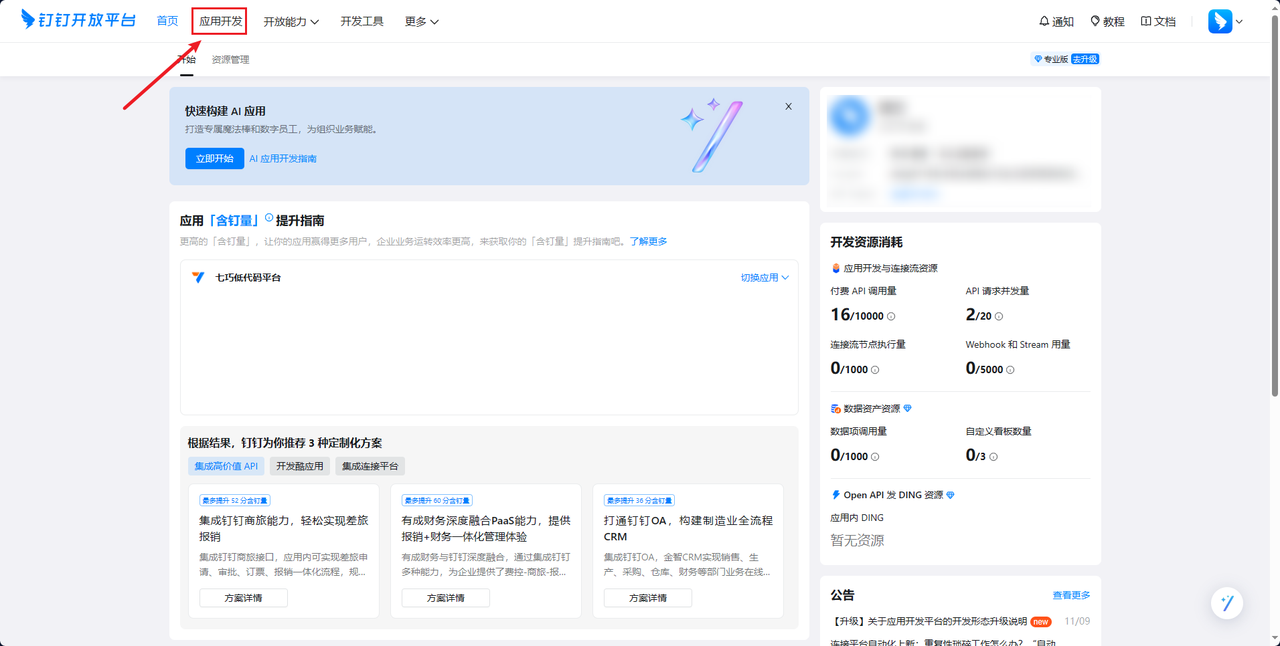Select the 集成连接平台 tab

pyautogui.click(x=370, y=466)
